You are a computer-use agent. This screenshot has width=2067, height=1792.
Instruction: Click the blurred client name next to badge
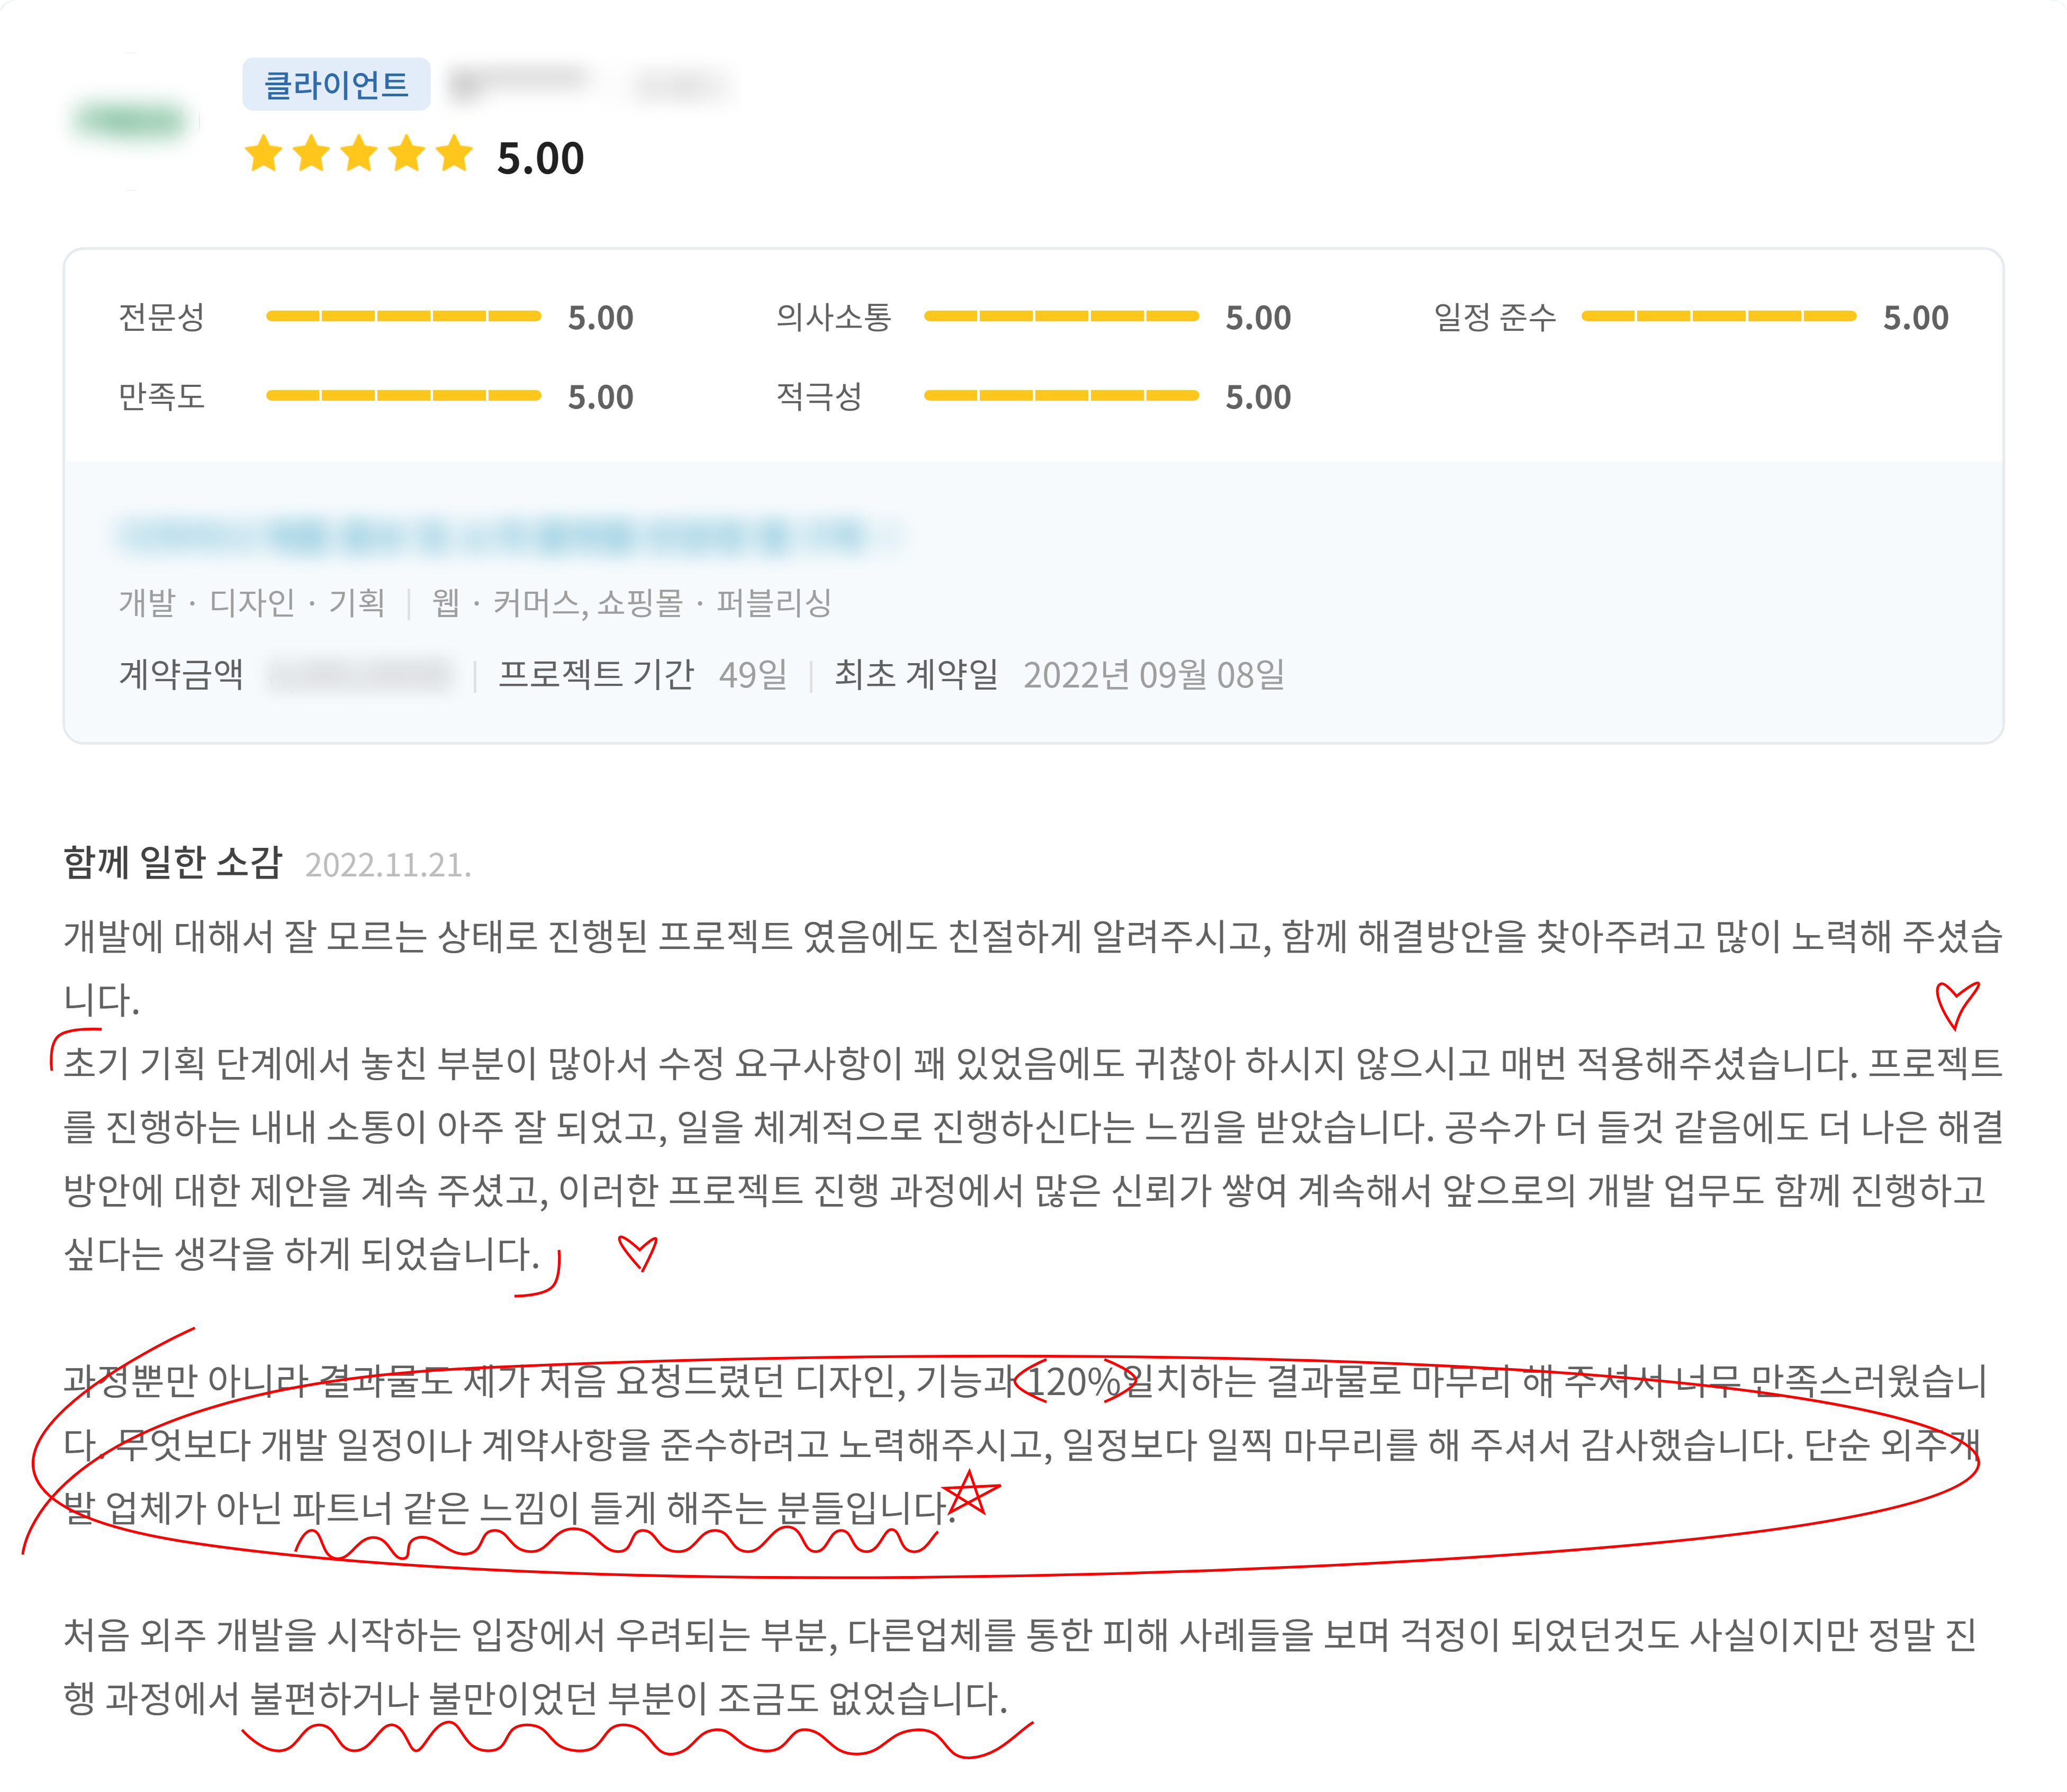click(518, 82)
